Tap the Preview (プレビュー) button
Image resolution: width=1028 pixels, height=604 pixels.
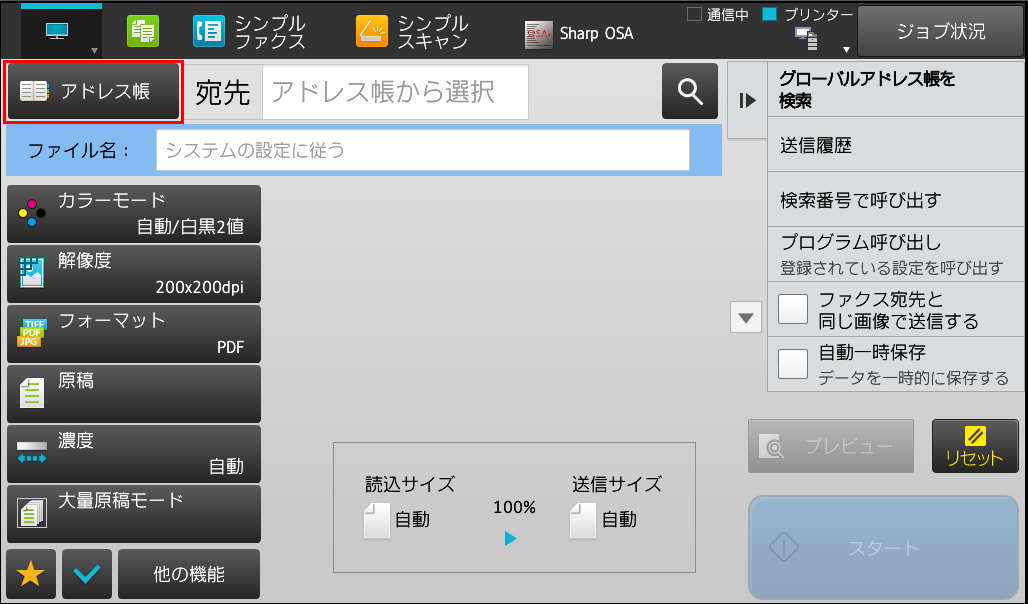tap(831, 446)
